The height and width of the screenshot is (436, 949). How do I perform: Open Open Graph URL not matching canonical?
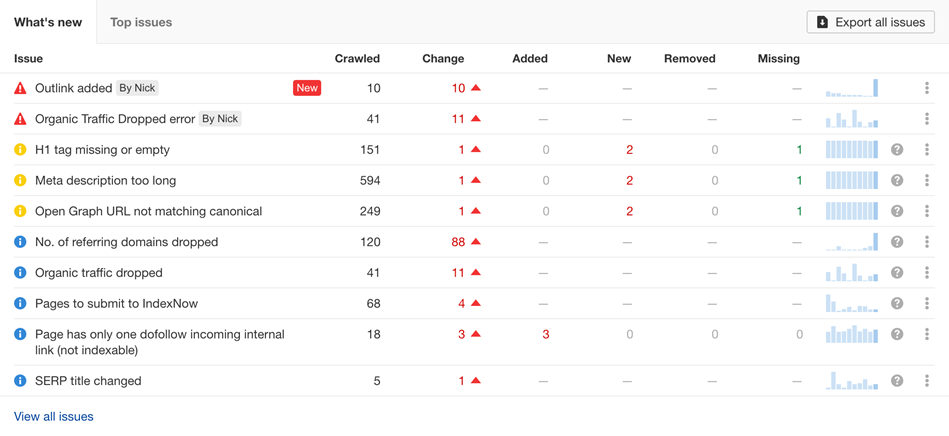tap(148, 211)
